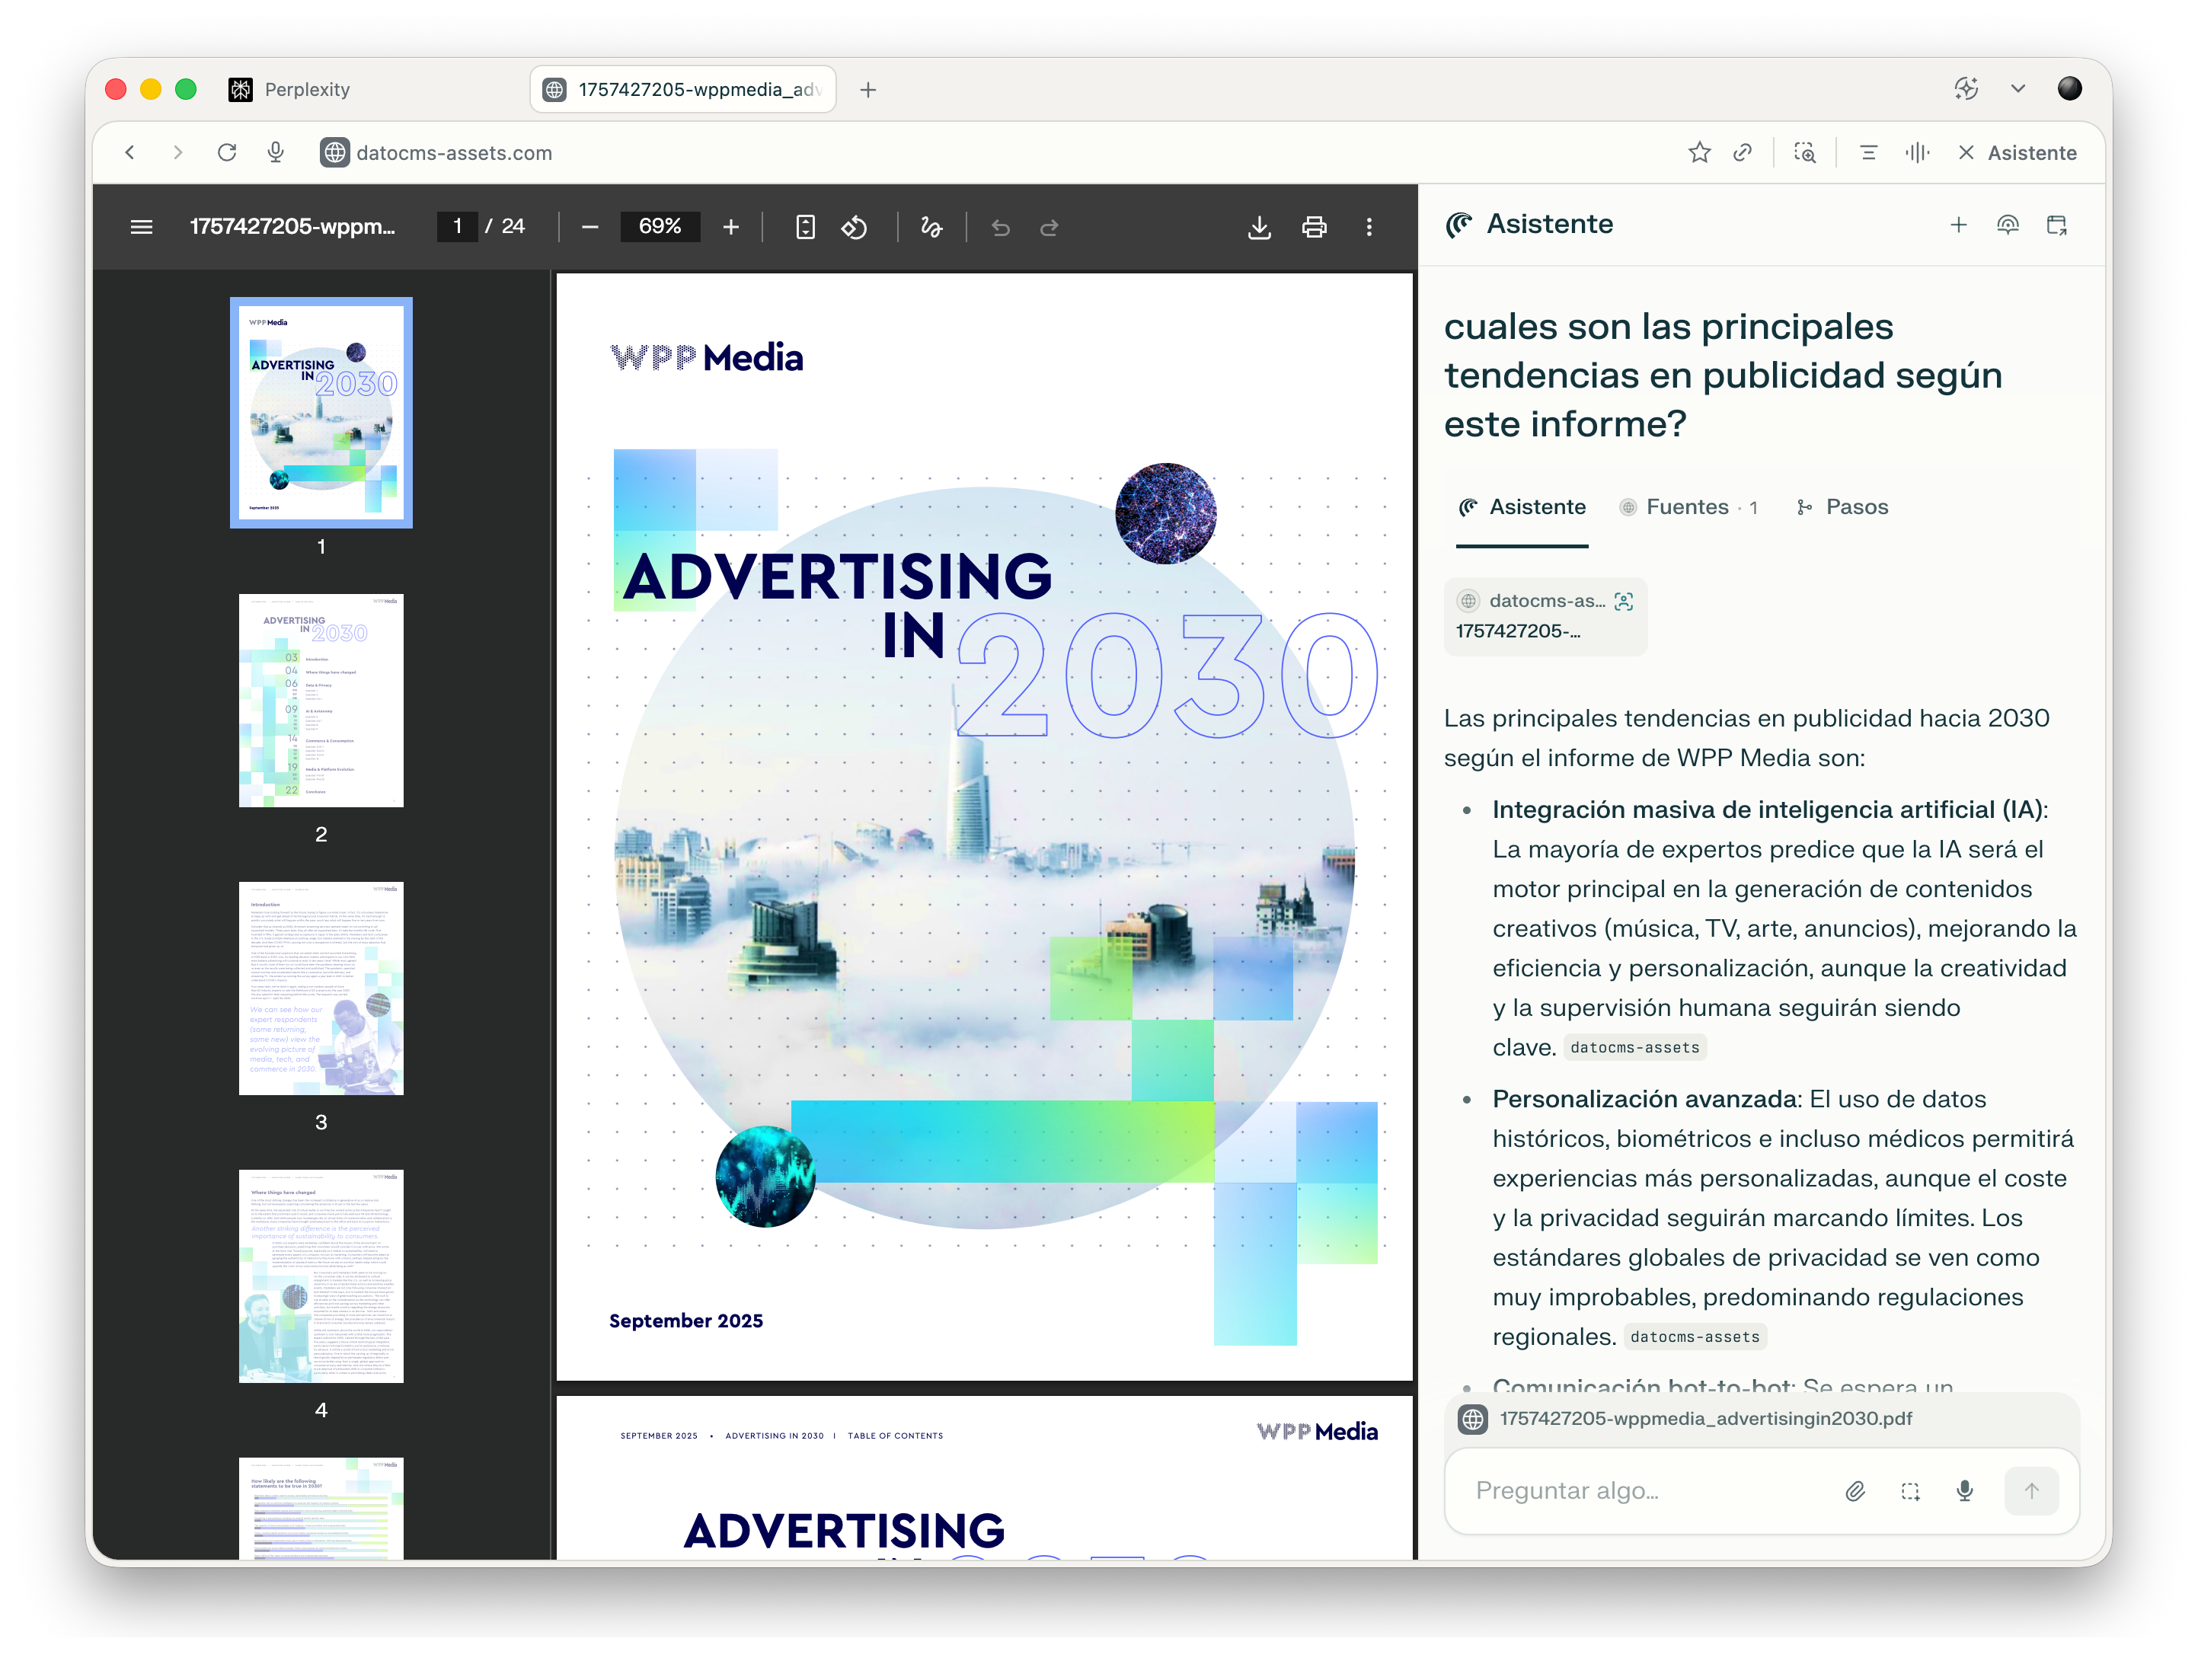Switch to the Pasos tab
Screen dimensions: 2198x1680
point(1842,507)
